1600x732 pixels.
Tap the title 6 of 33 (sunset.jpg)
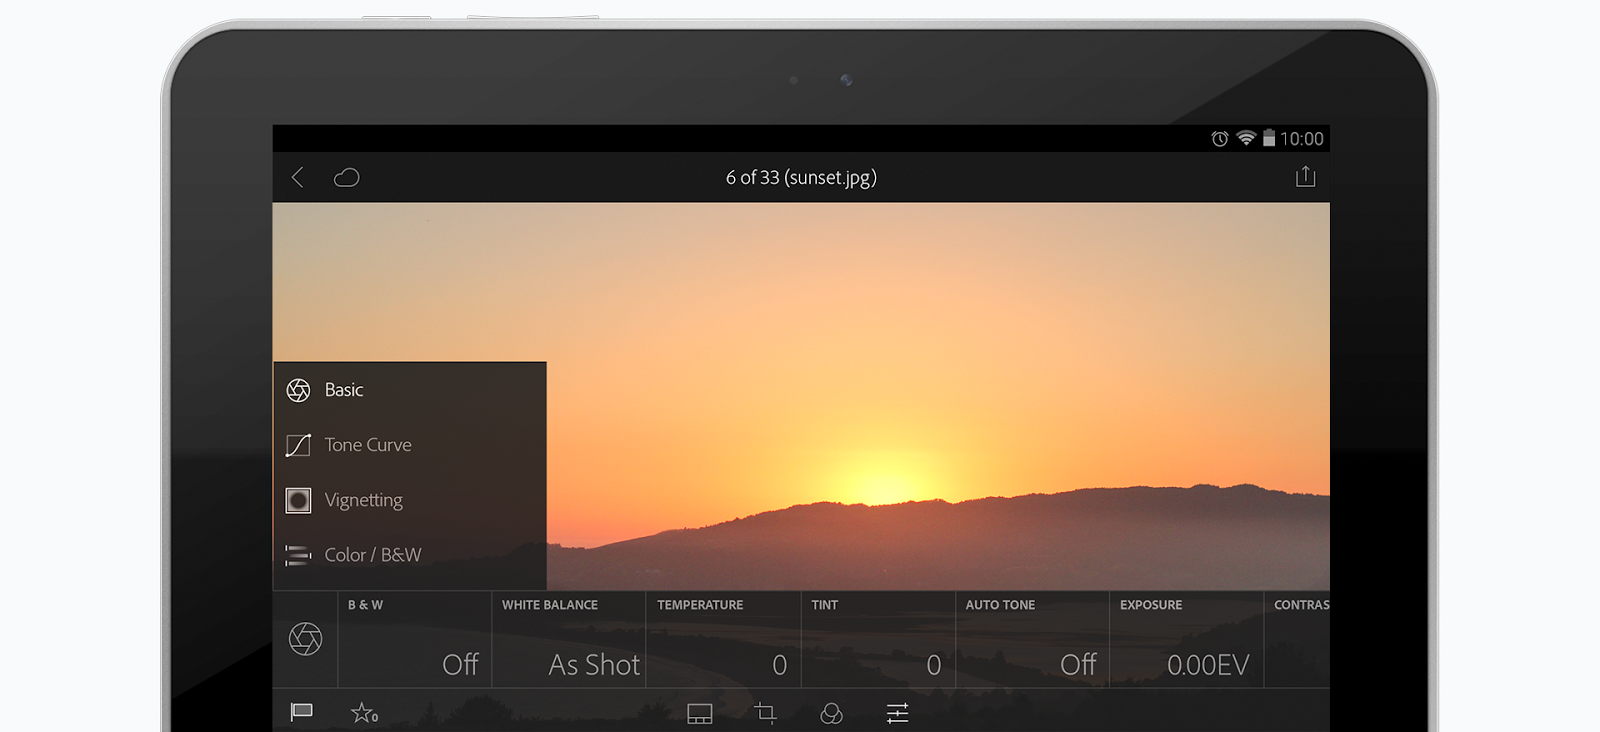tap(801, 178)
